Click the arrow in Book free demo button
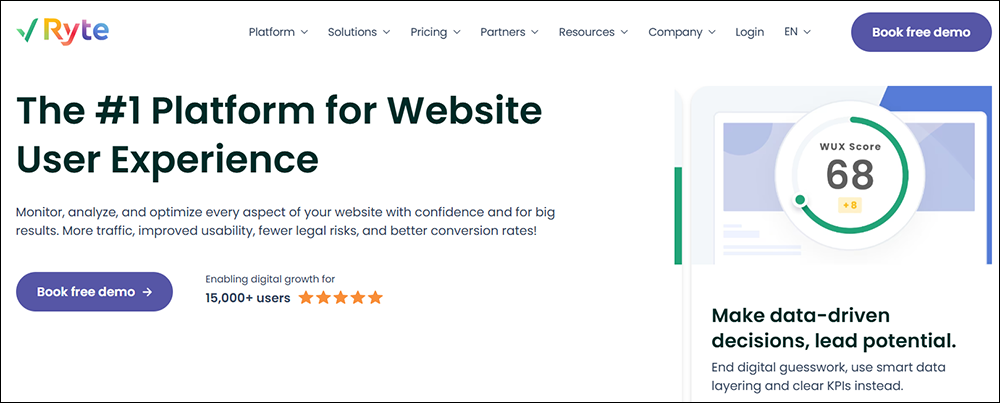The image size is (1000, 403). [x=147, y=292]
